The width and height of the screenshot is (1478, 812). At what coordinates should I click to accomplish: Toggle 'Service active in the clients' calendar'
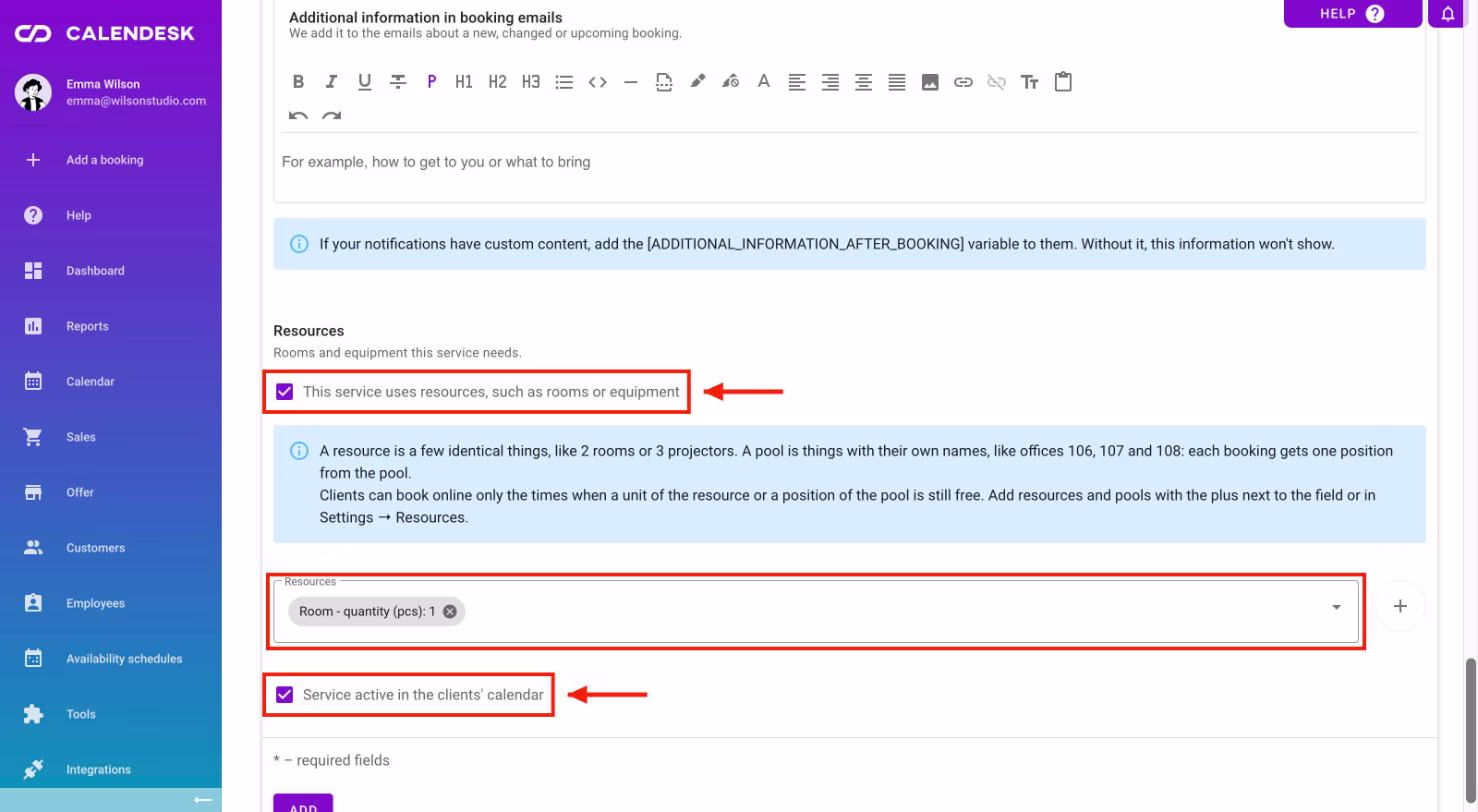(x=285, y=694)
